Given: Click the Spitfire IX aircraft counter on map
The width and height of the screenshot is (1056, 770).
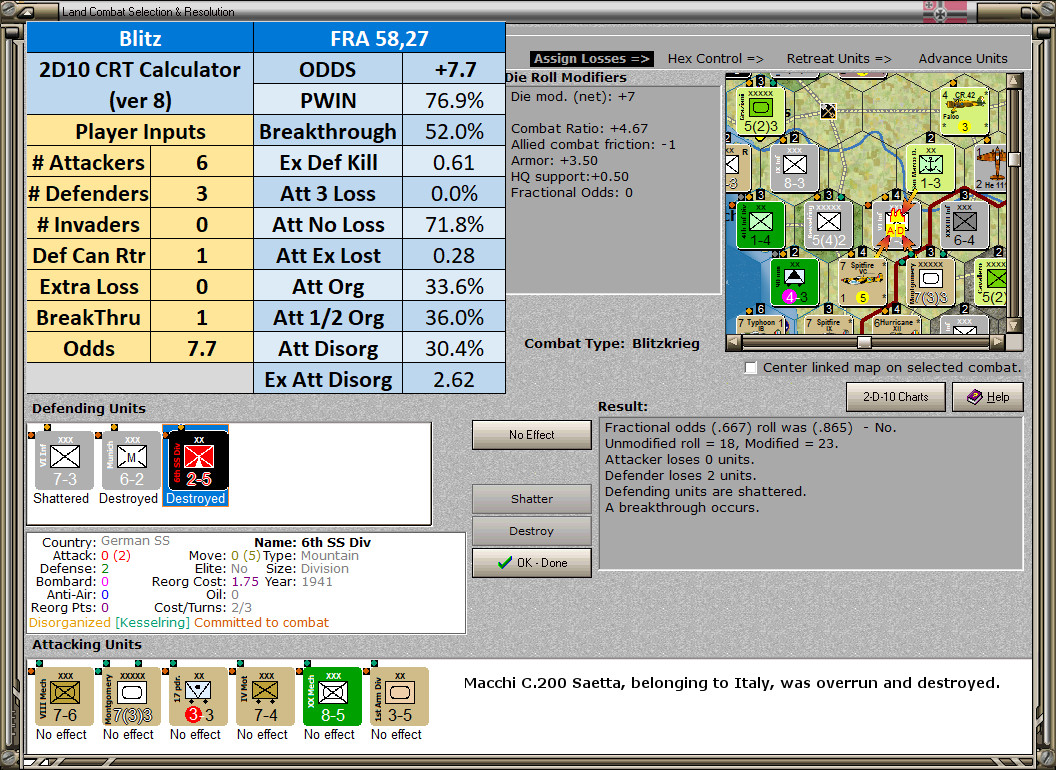Looking at the screenshot, I should tap(828, 325).
